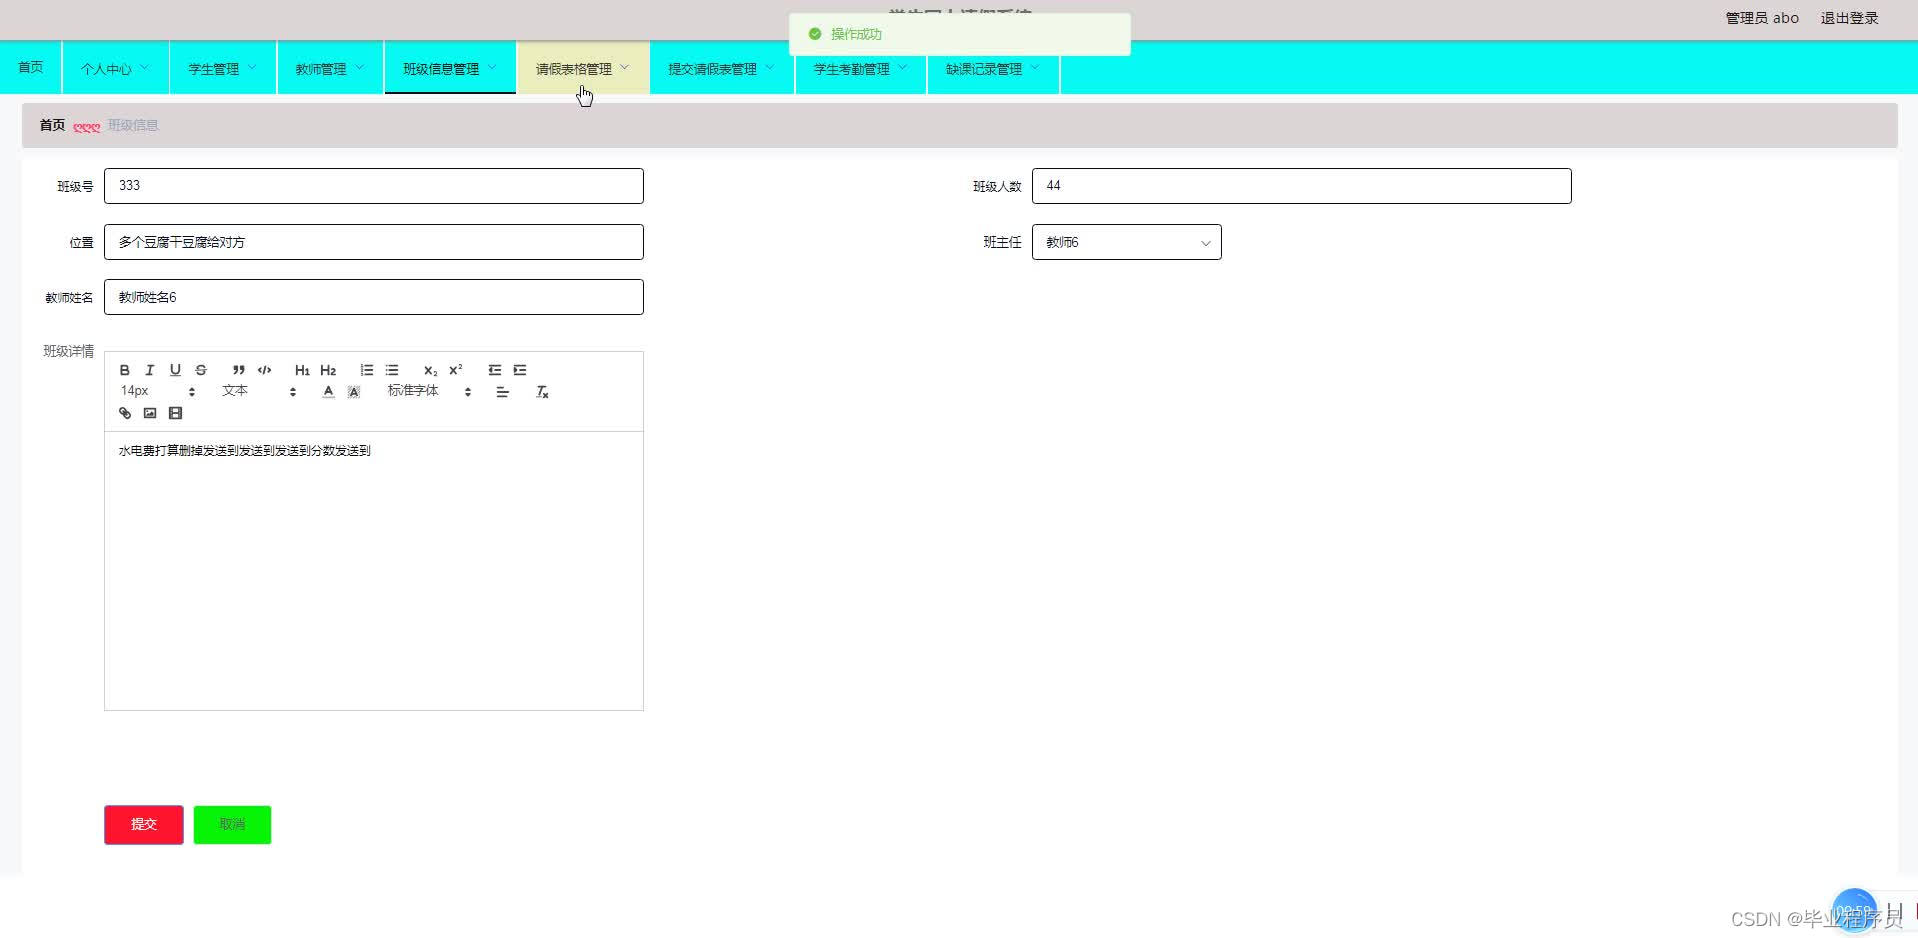Screen dimensions: 1918x938
Task: Insert a video in the editor
Action: tap(175, 413)
